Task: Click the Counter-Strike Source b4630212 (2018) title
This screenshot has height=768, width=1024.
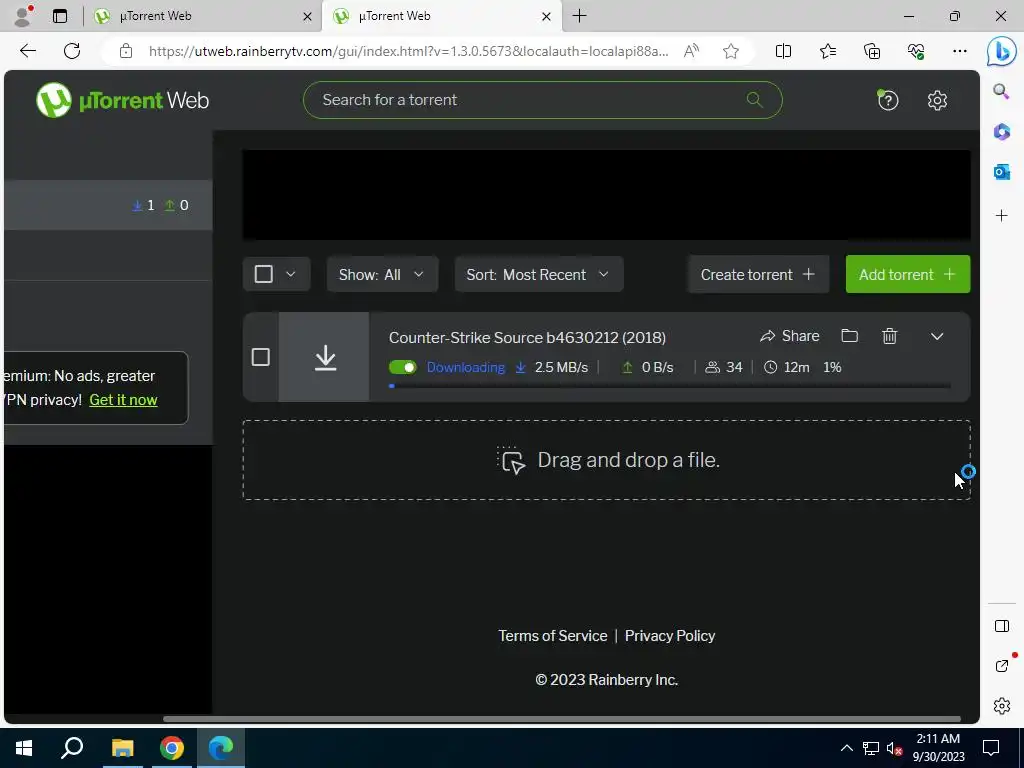Action: pos(528,337)
